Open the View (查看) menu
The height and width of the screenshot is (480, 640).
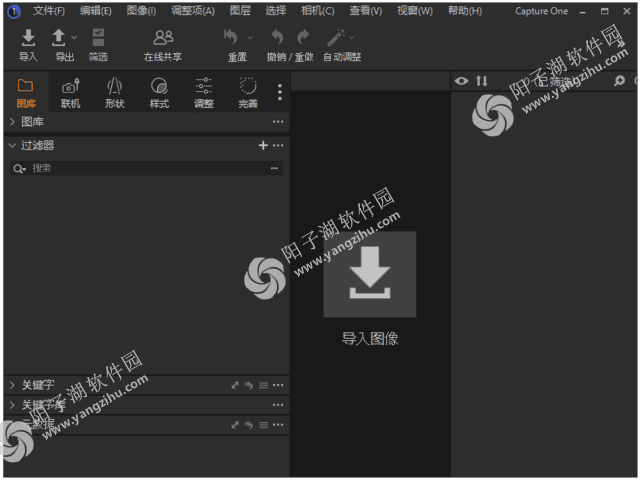(366, 11)
